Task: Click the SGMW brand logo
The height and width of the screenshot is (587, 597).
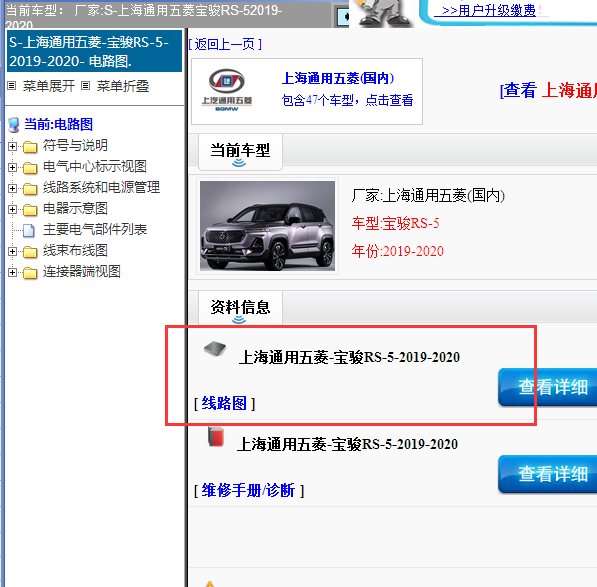Action: click(227, 90)
